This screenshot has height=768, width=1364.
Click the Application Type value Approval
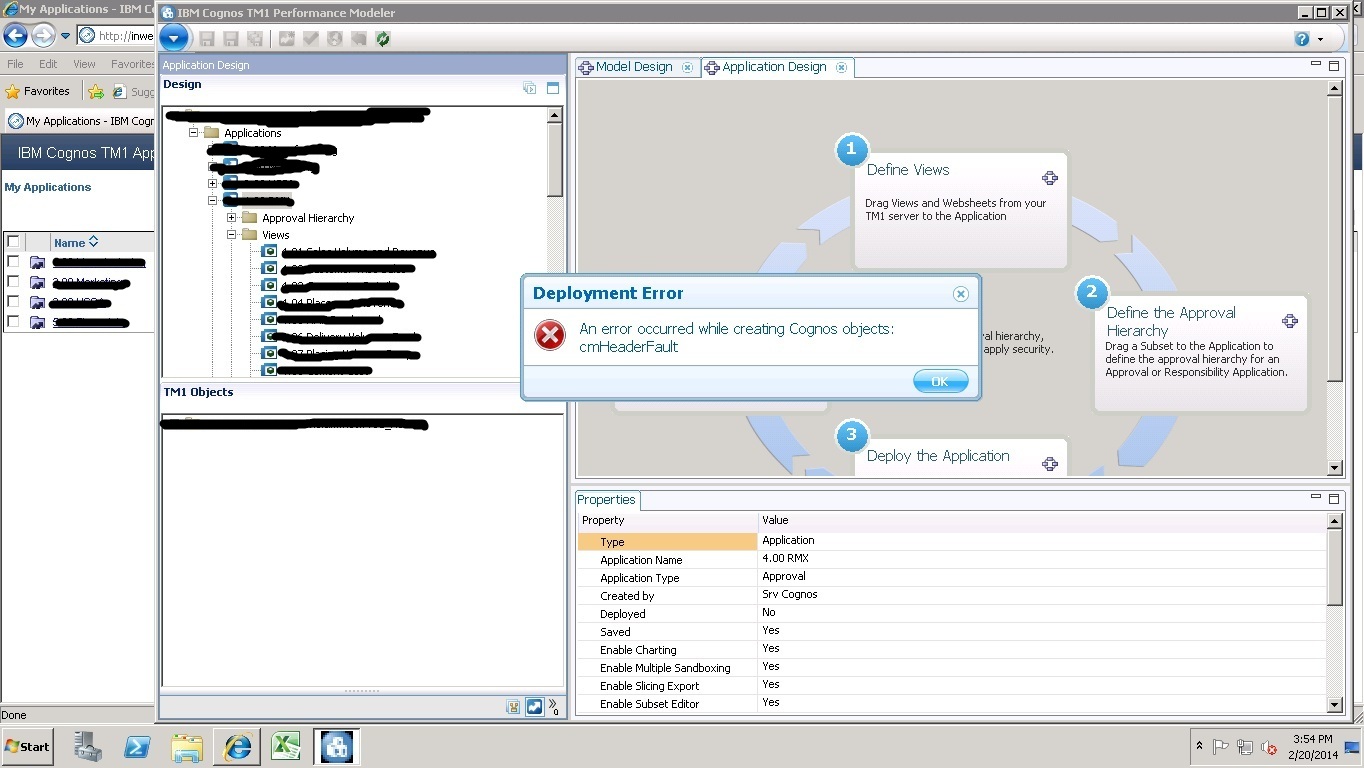[784, 577]
